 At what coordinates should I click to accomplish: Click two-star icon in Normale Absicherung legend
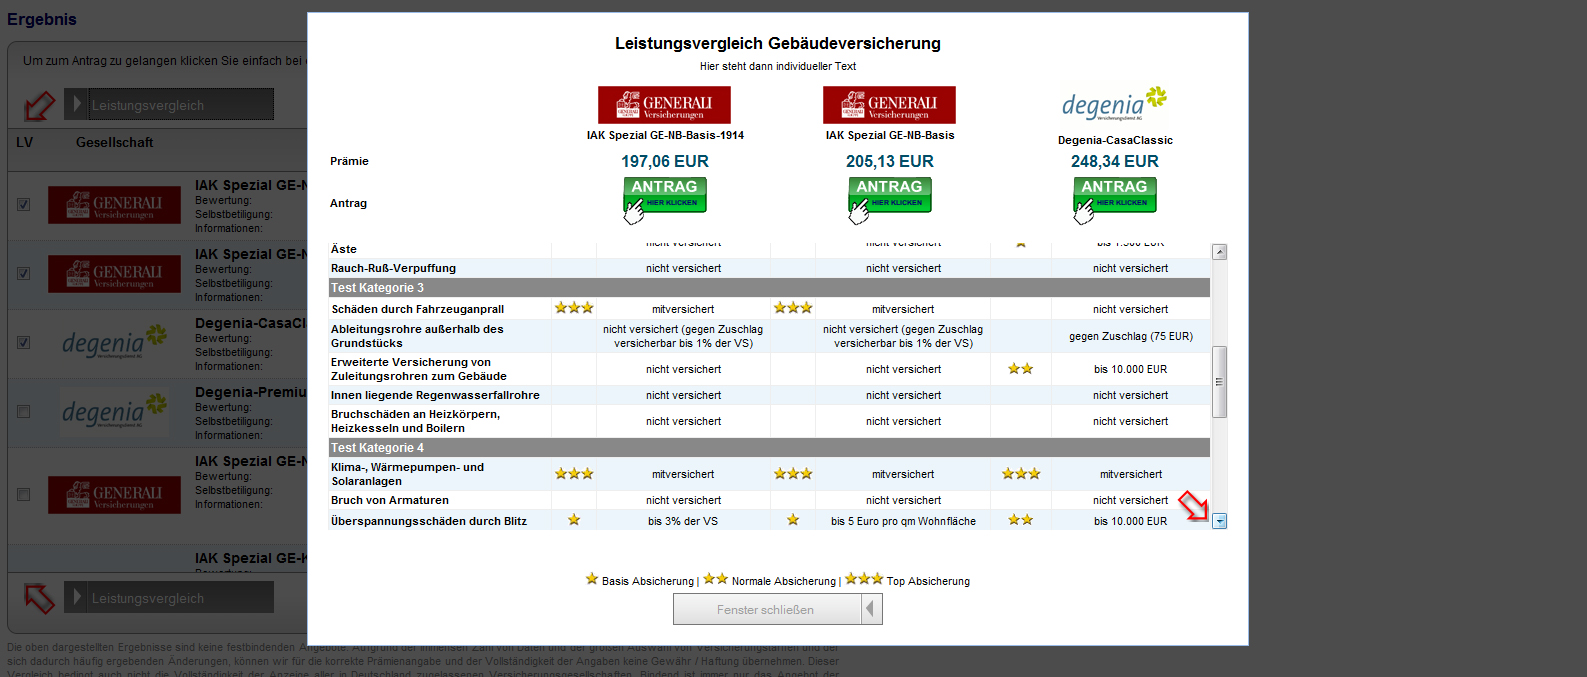tap(715, 579)
